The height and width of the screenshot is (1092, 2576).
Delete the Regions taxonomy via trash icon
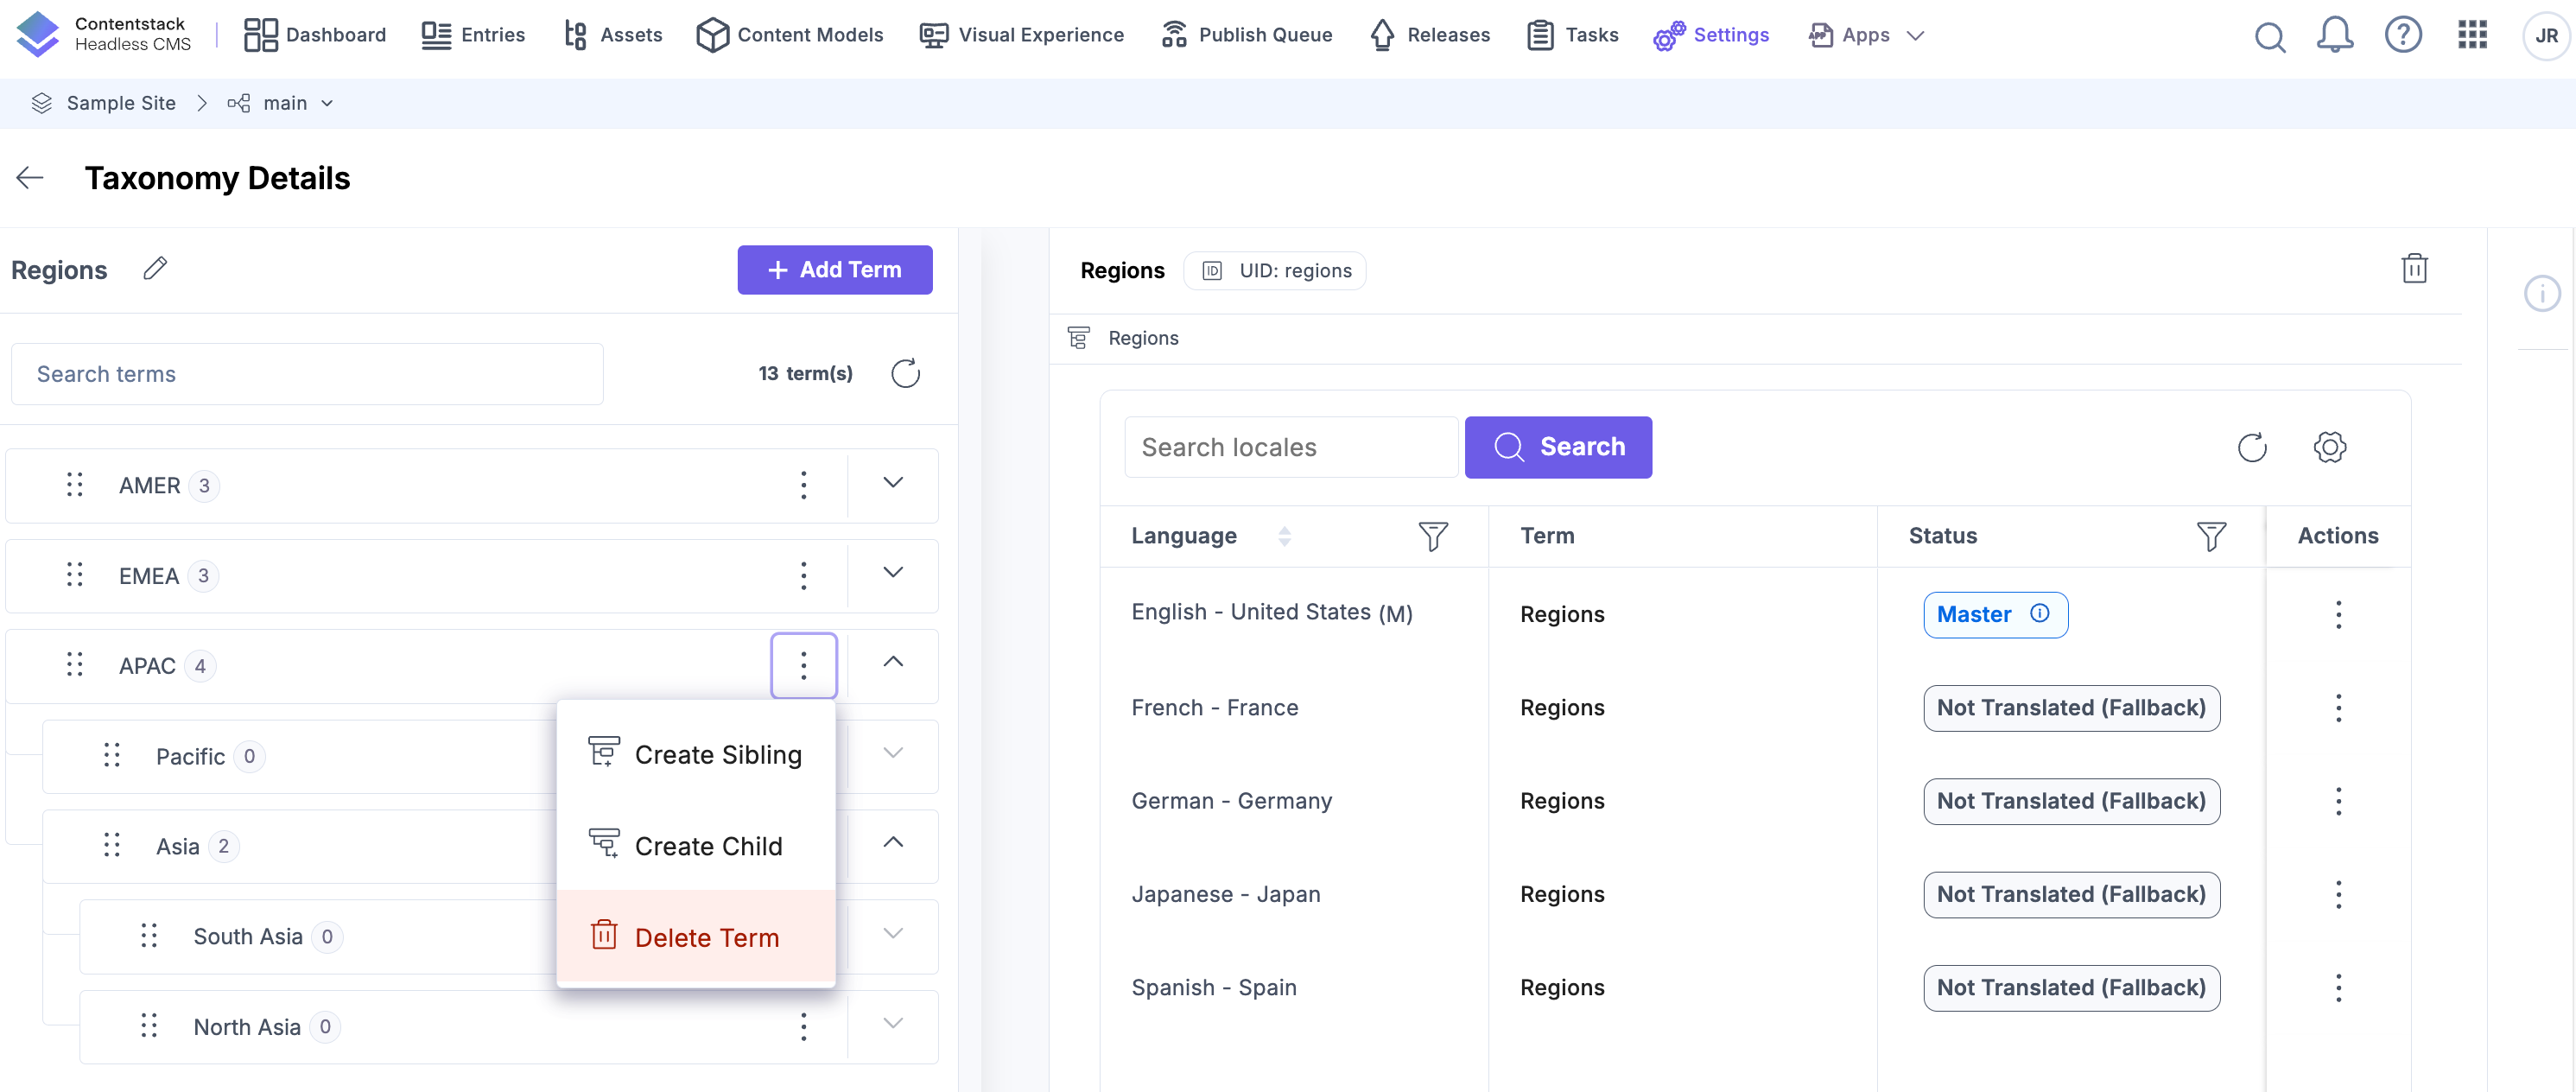click(x=2414, y=269)
